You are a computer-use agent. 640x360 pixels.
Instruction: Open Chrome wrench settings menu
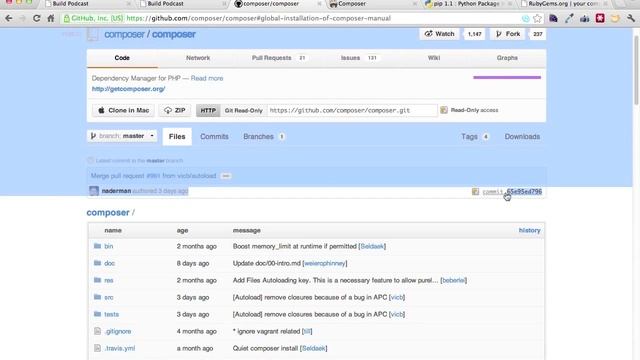click(631, 18)
